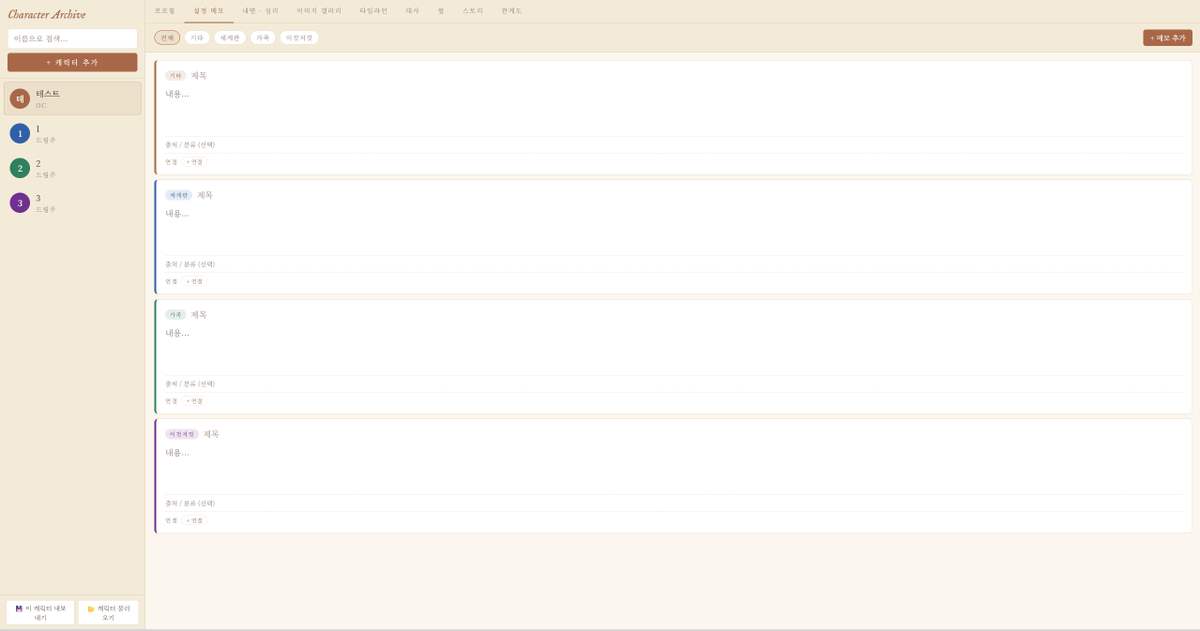Add a link with + 연결 in 세계관 memo
Image resolution: width=1200 pixels, height=631 pixels.
click(x=194, y=281)
